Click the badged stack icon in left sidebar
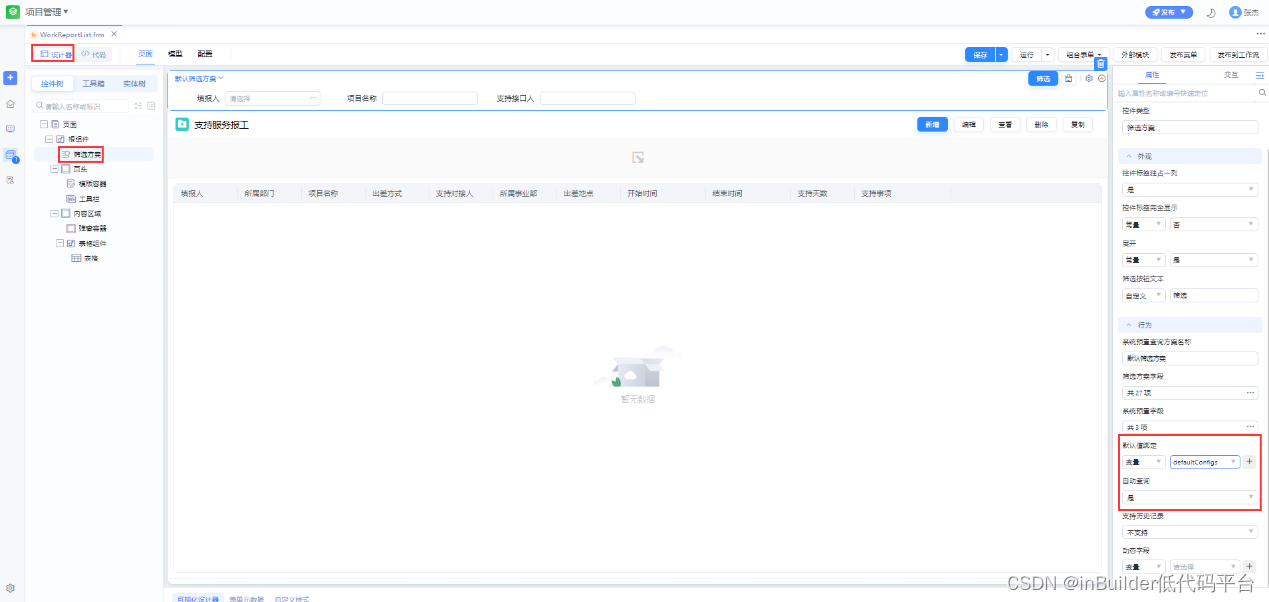 (x=10, y=155)
